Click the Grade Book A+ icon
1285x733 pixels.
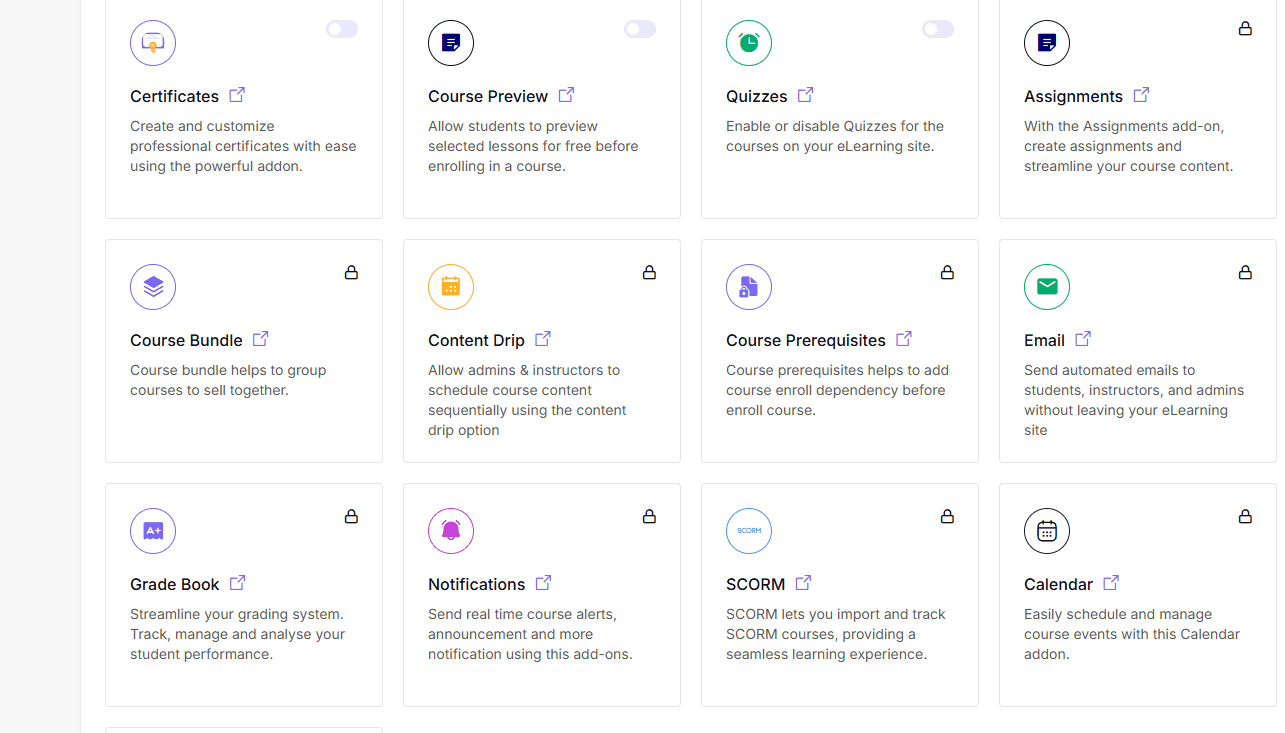pyautogui.click(x=153, y=531)
